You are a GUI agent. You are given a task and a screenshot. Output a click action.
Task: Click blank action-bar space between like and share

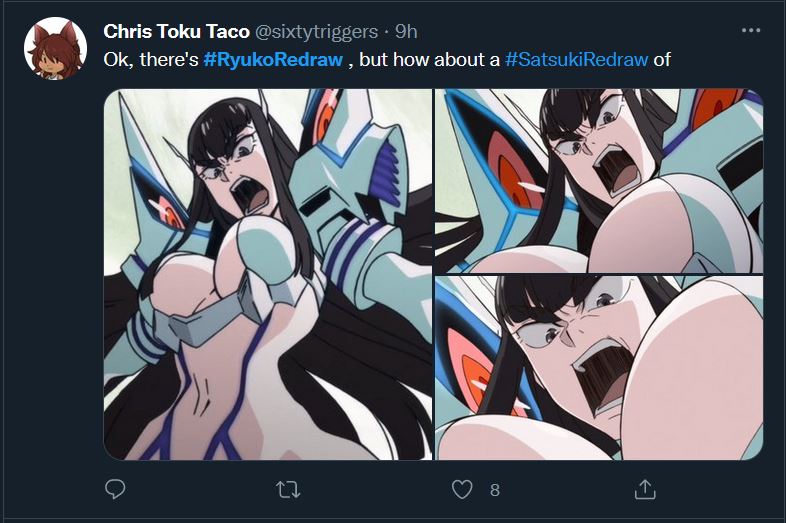click(x=570, y=490)
